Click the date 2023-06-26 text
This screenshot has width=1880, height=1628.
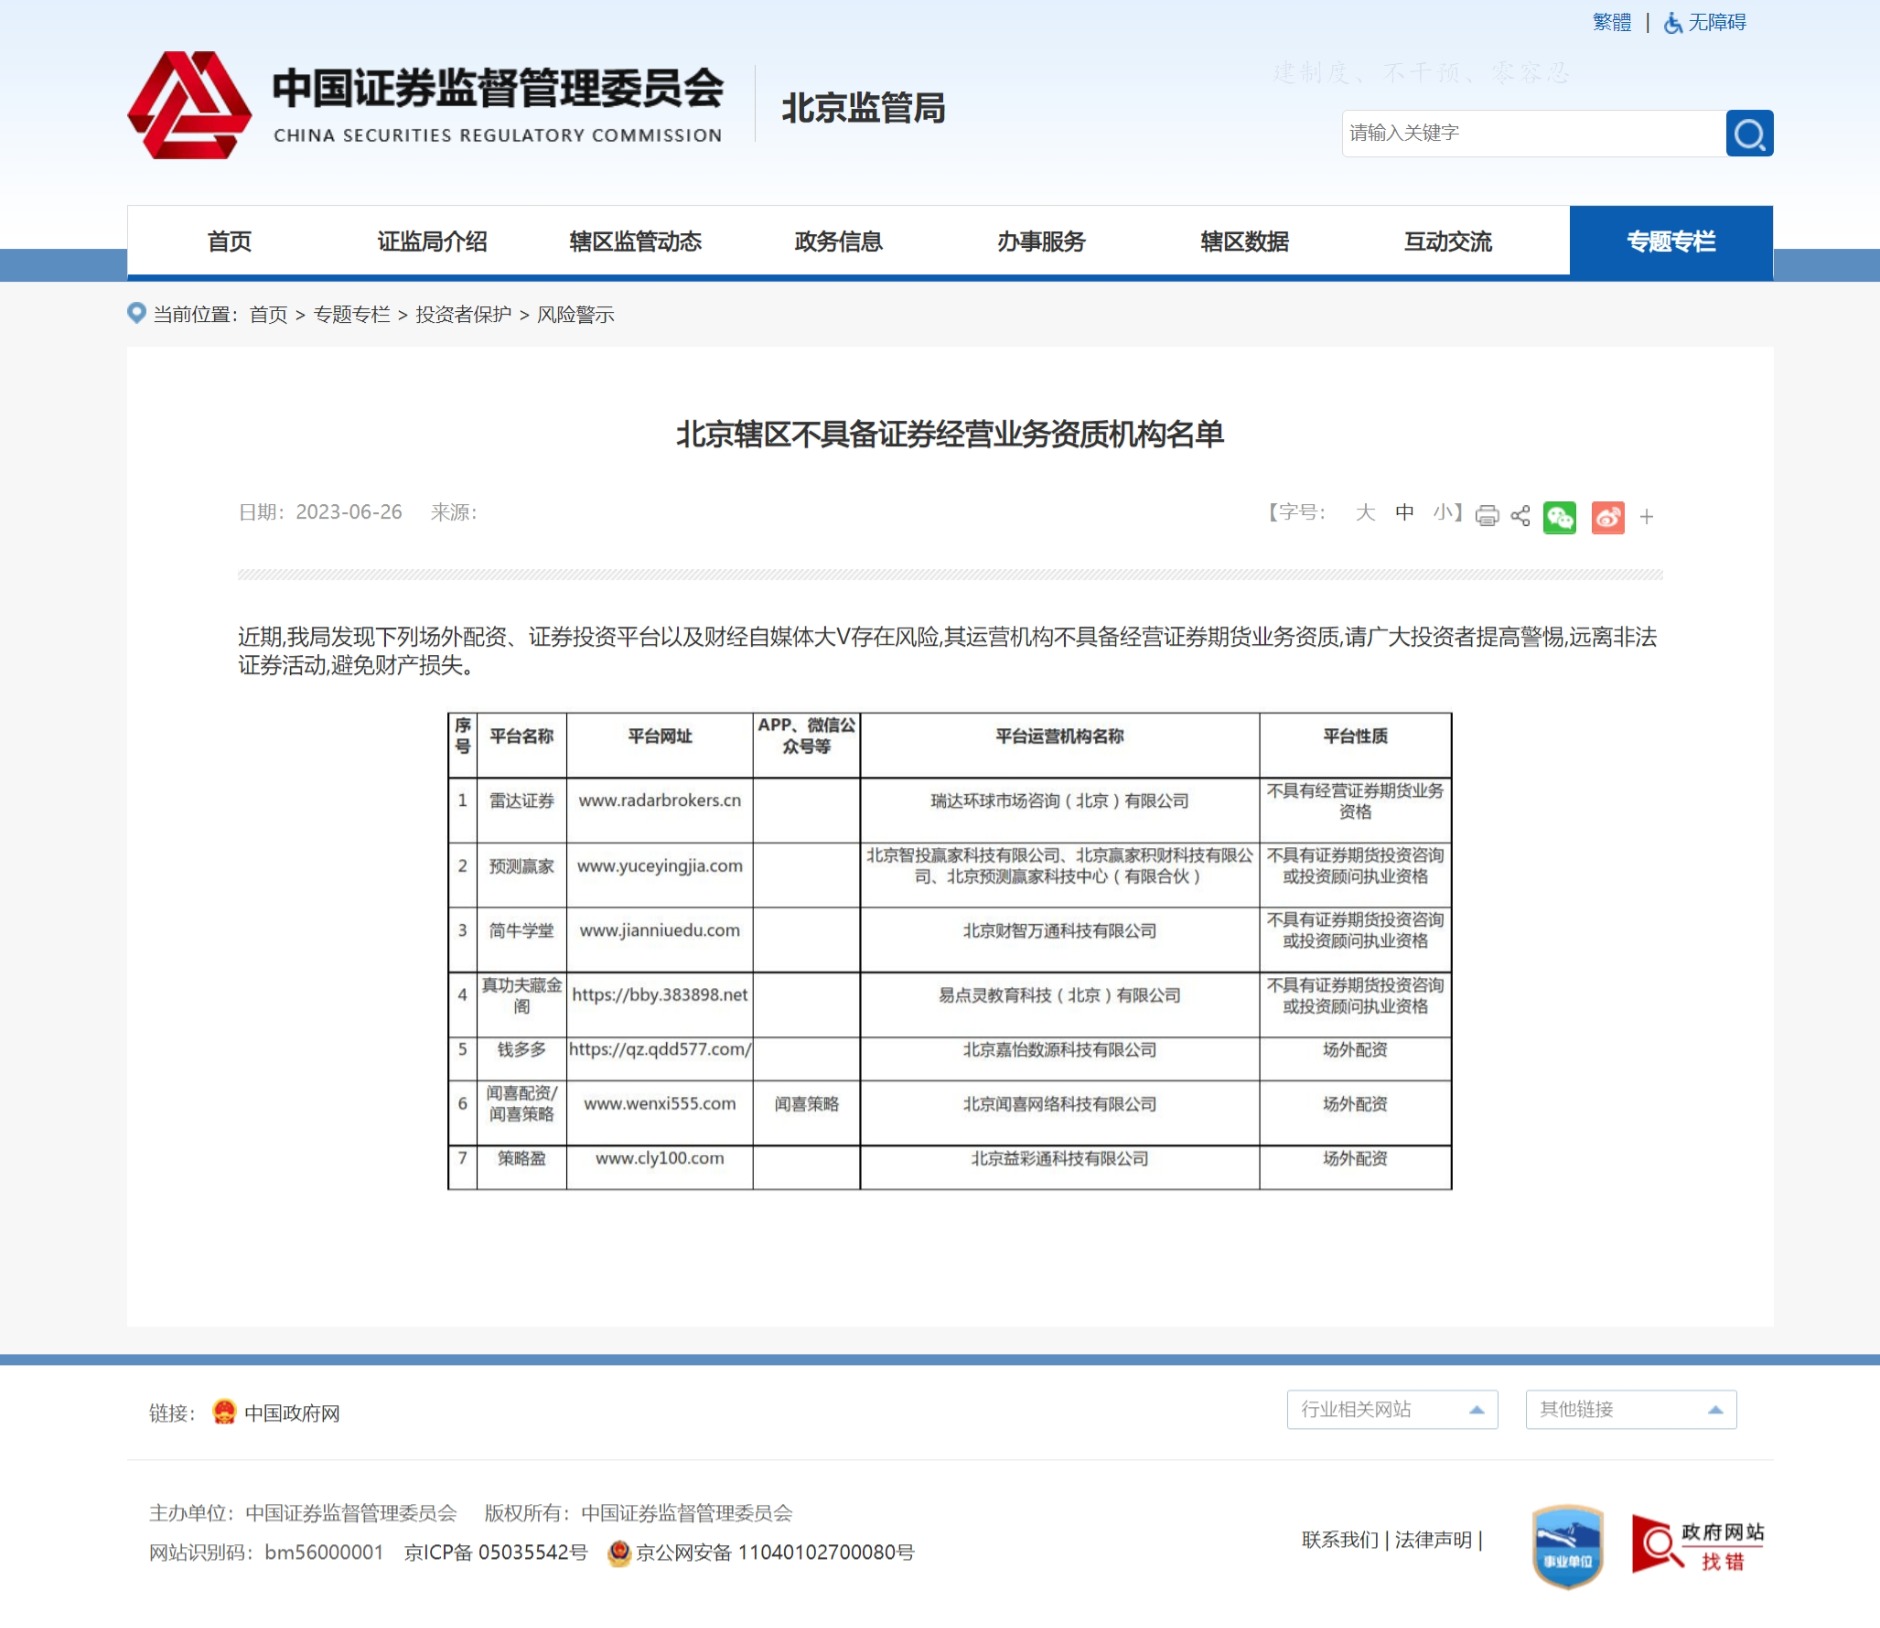(x=348, y=512)
